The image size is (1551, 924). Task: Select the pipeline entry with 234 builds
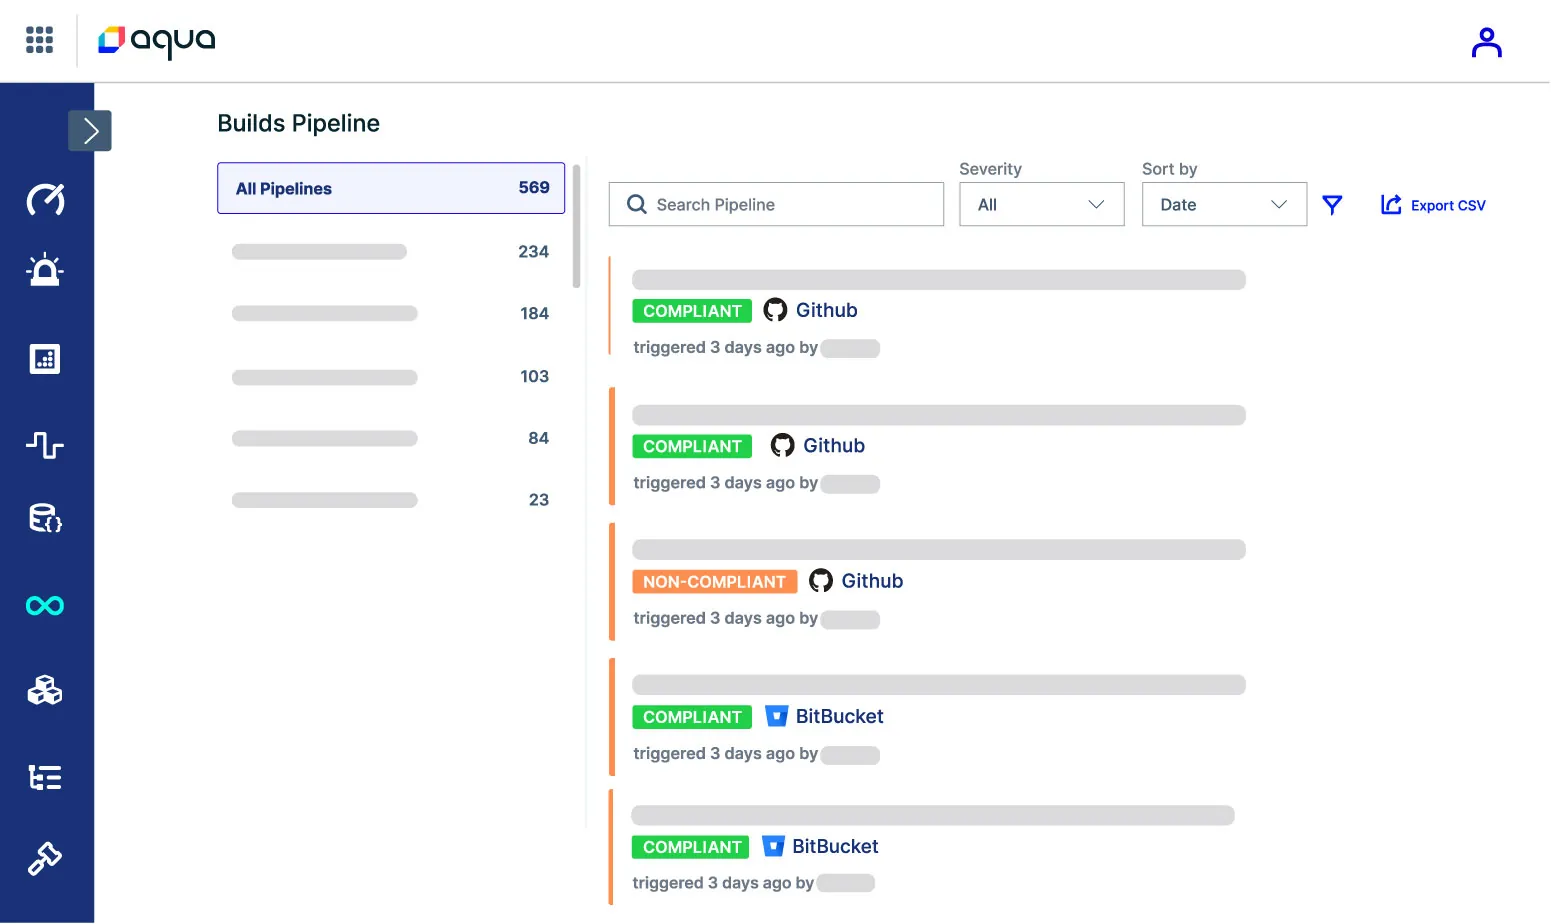(391, 252)
